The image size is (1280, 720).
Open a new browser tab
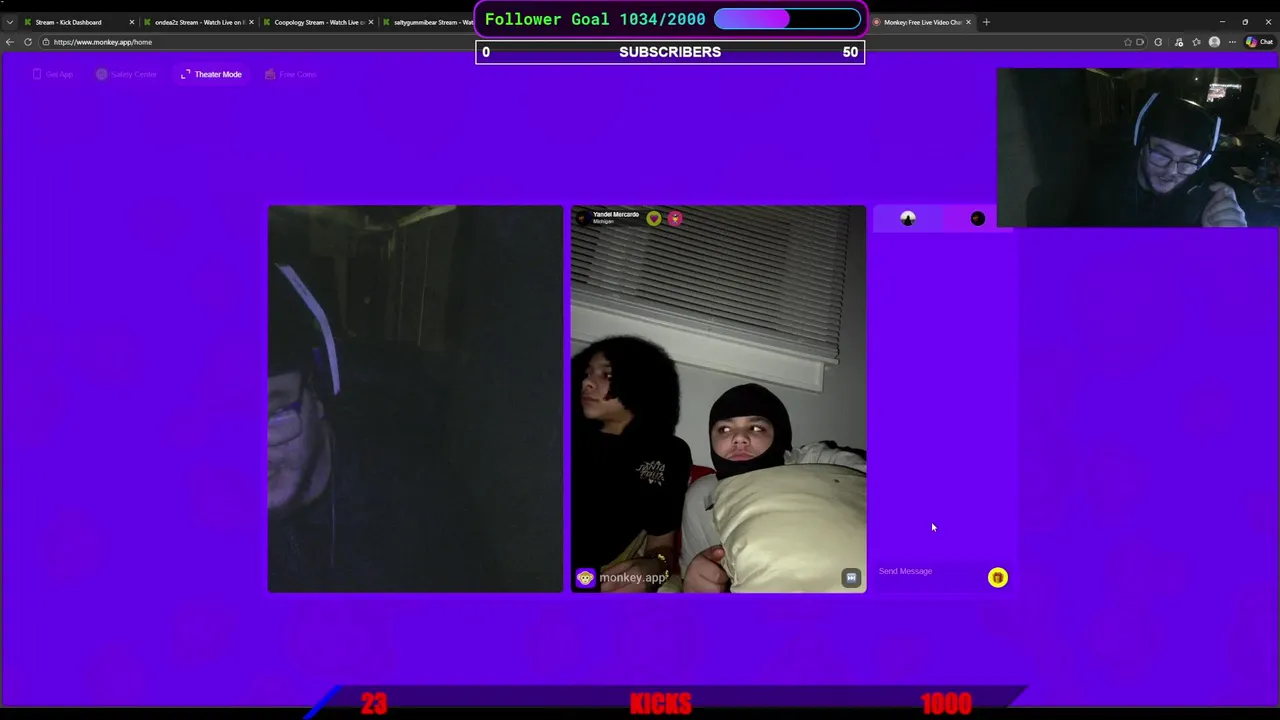pos(986,22)
